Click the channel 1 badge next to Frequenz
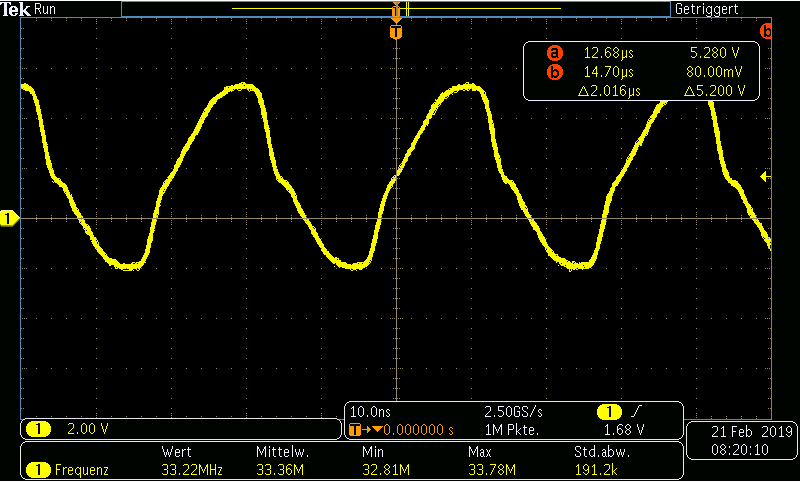Image resolution: width=800 pixels, height=483 pixels. point(38,470)
